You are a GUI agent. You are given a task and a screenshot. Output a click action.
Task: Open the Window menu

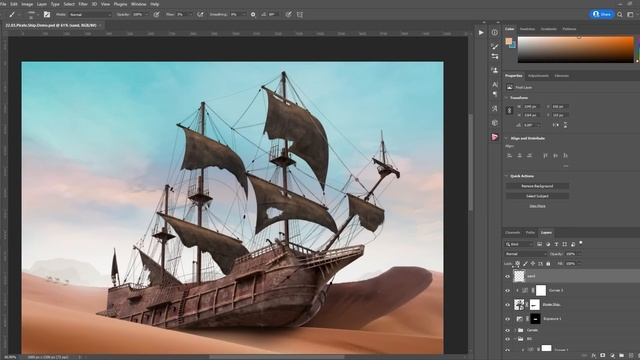click(138, 4)
